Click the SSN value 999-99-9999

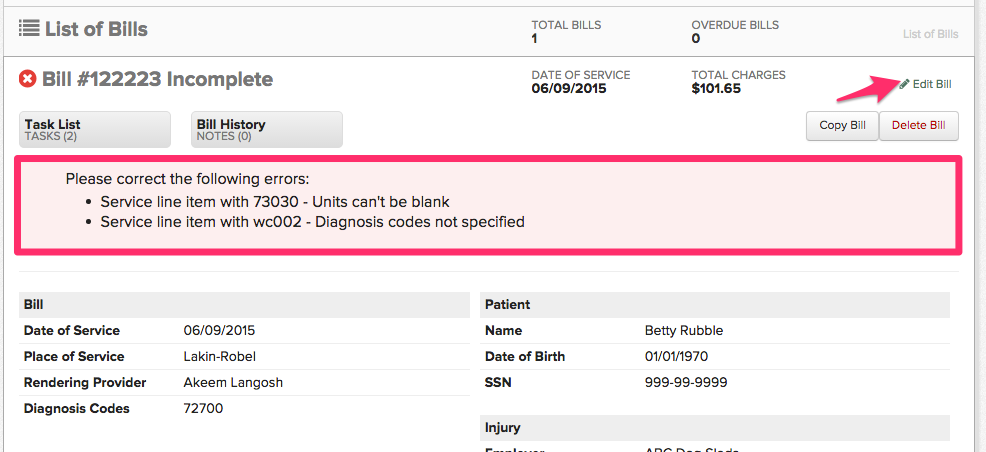[686, 382]
